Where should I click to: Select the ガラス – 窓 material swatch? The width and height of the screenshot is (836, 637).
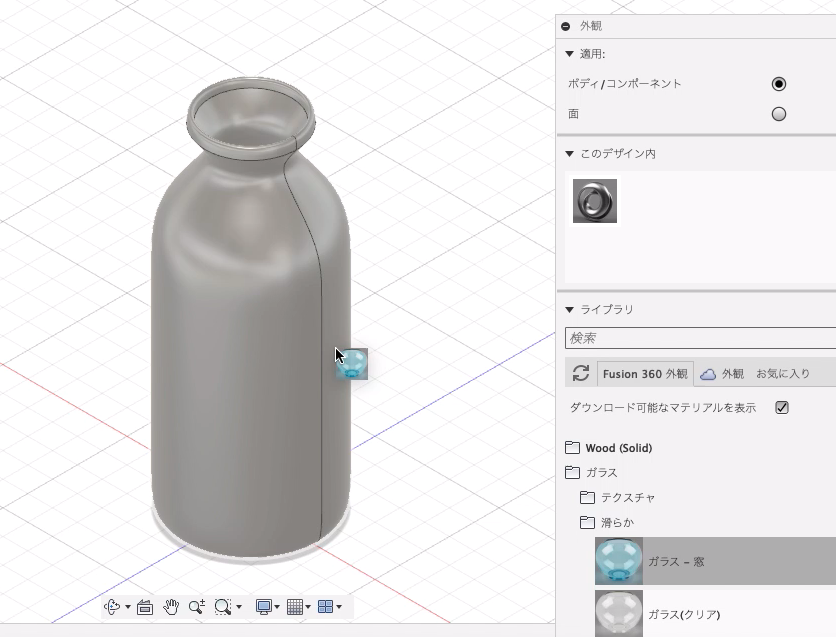618,561
